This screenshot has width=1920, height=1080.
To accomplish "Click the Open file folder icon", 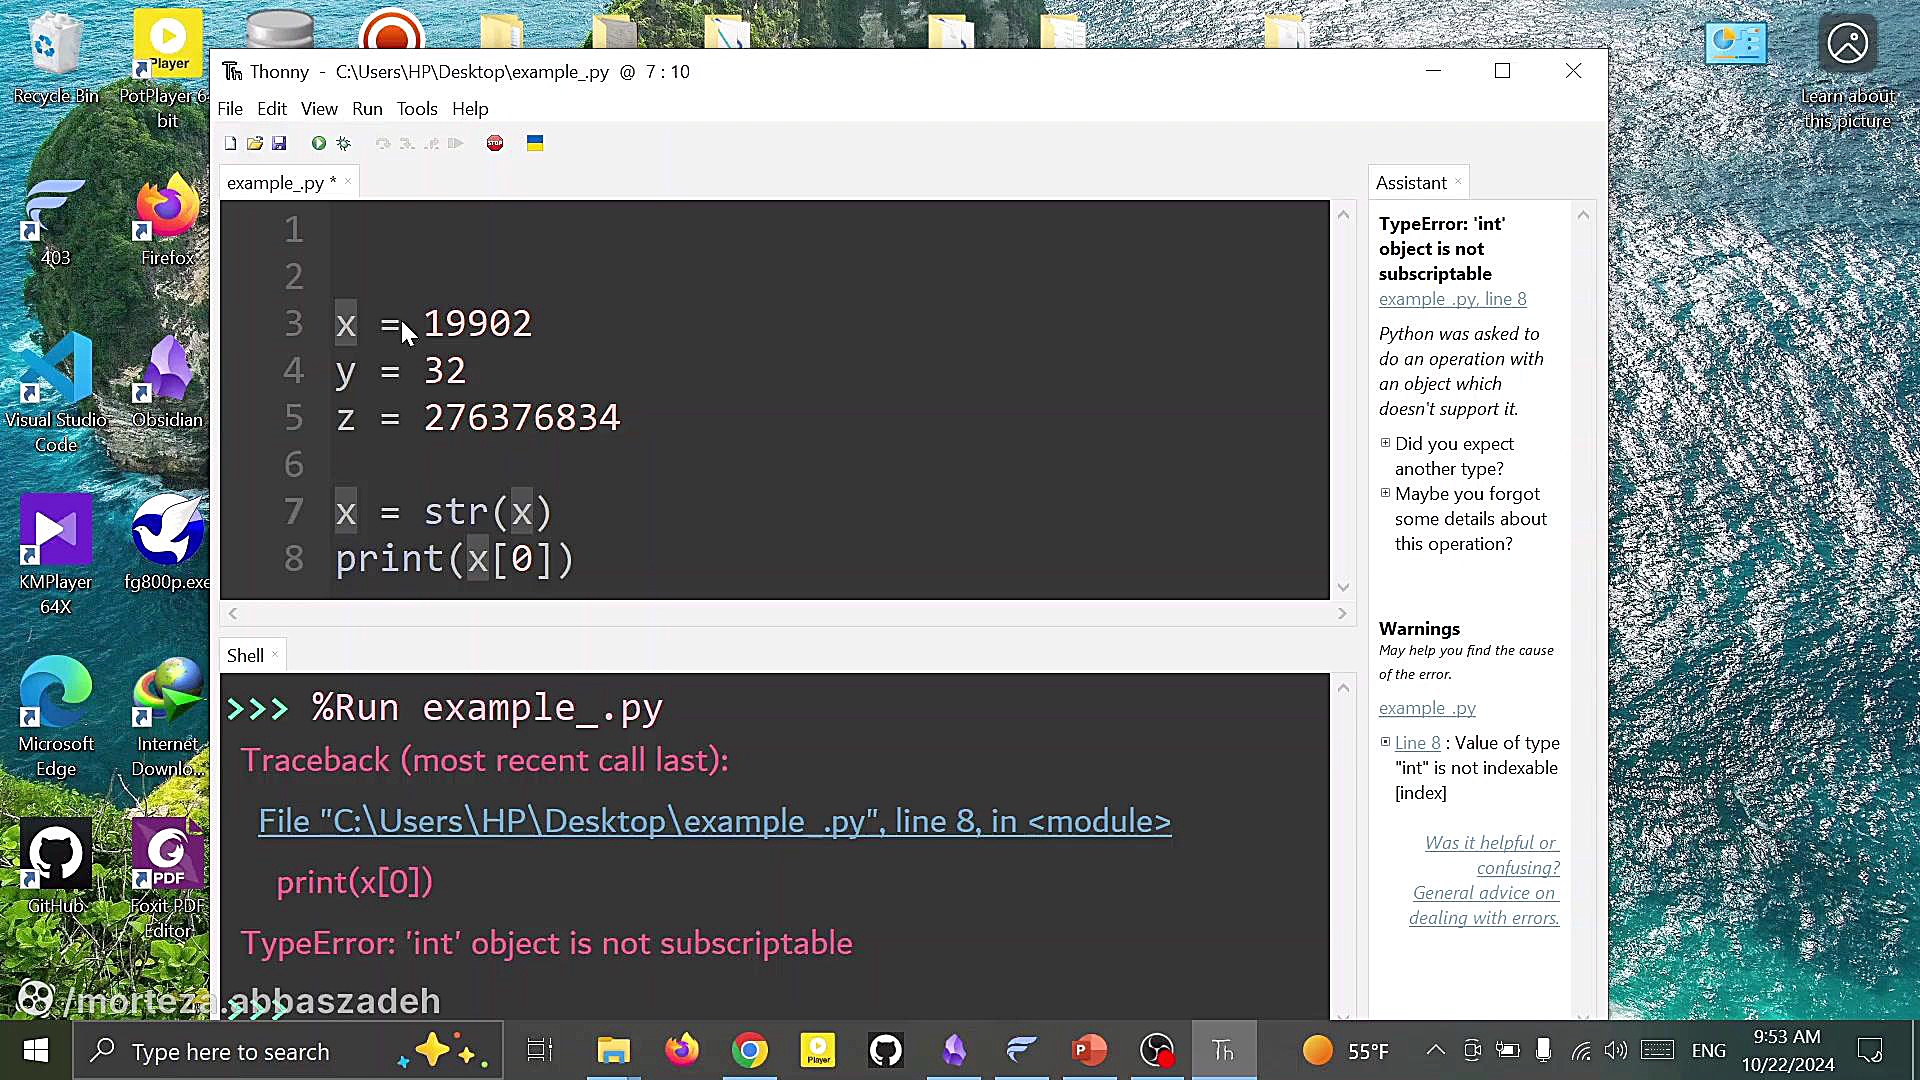I will [x=255, y=144].
